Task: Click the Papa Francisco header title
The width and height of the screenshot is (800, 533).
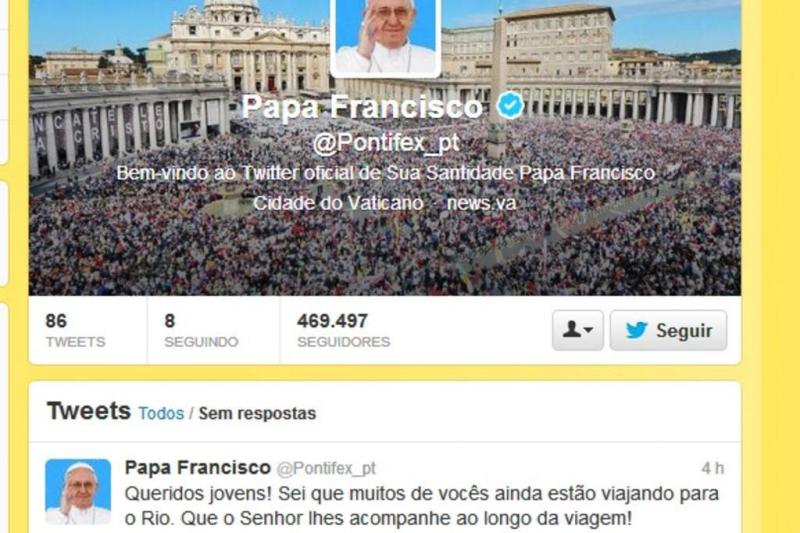Action: coord(362,107)
